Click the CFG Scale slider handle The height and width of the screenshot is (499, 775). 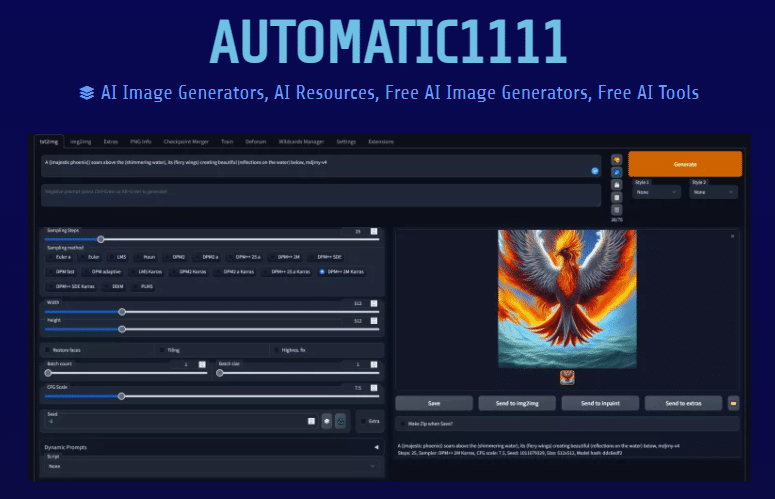pos(121,396)
